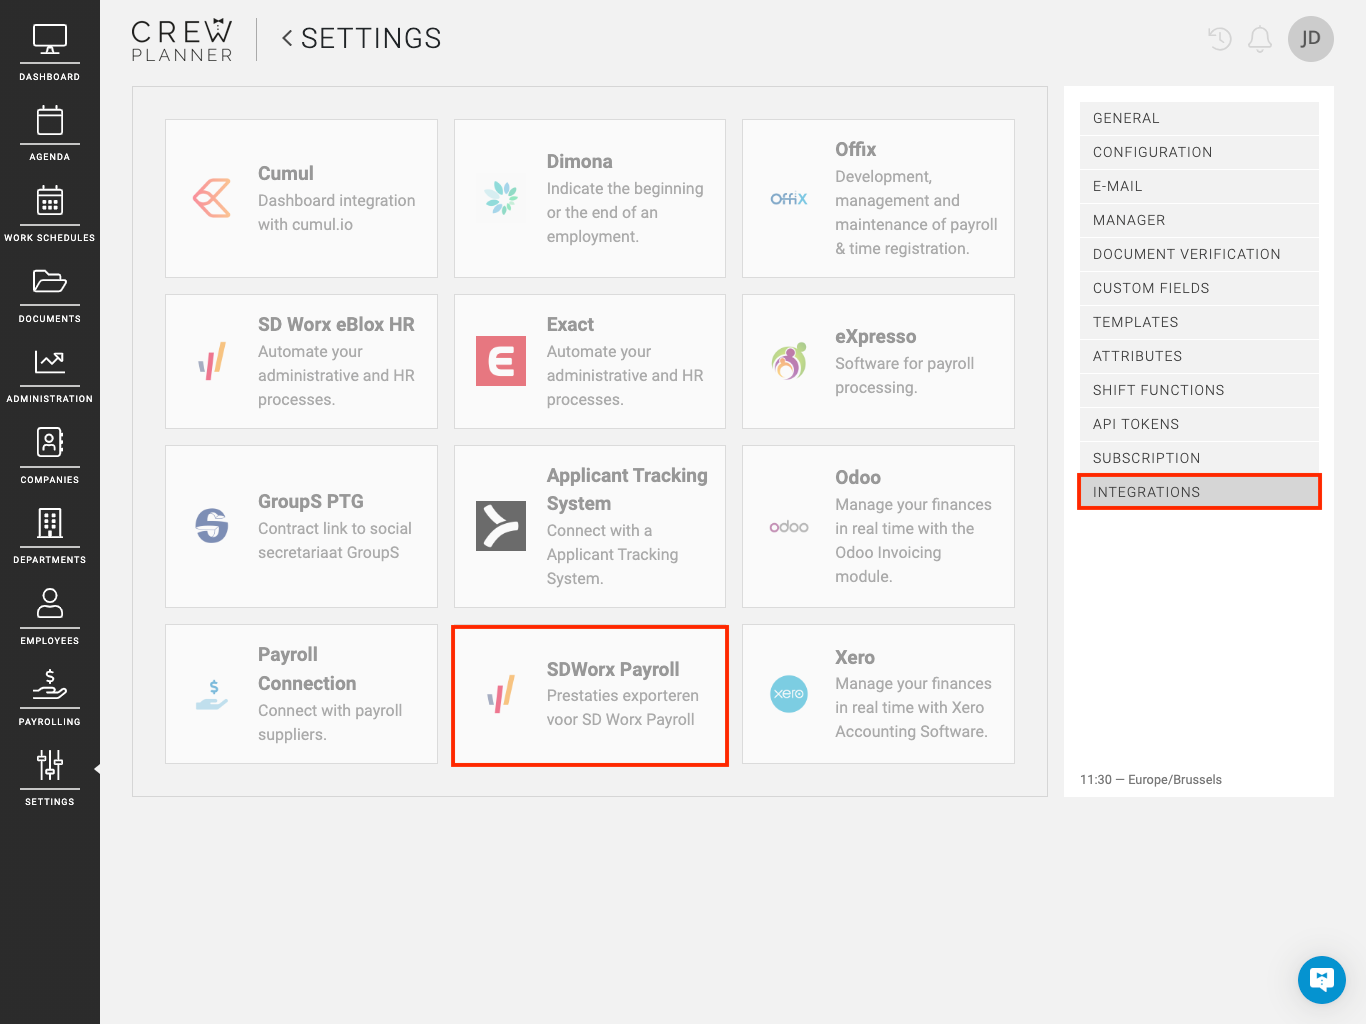Open the Payrolling section
The image size is (1366, 1024).
click(x=49, y=697)
